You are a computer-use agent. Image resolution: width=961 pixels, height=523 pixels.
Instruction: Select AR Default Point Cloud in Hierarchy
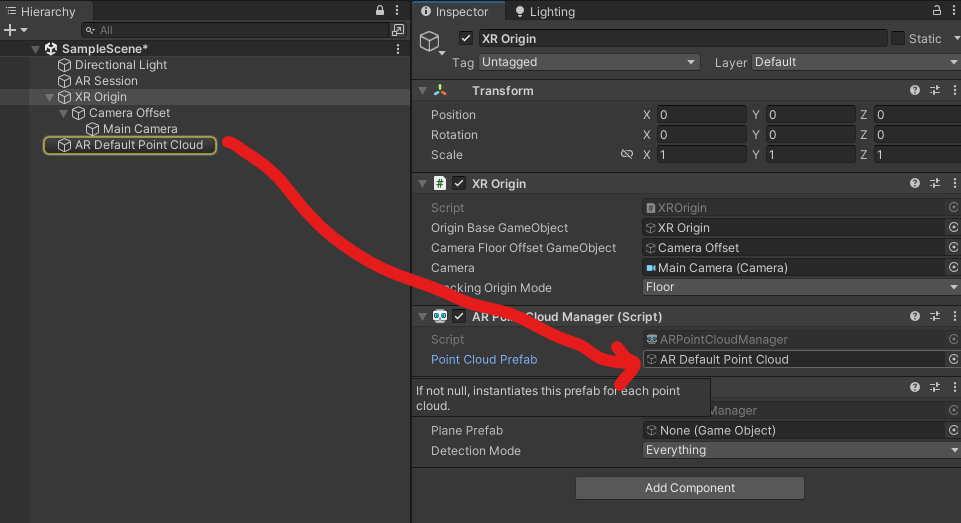(130, 145)
